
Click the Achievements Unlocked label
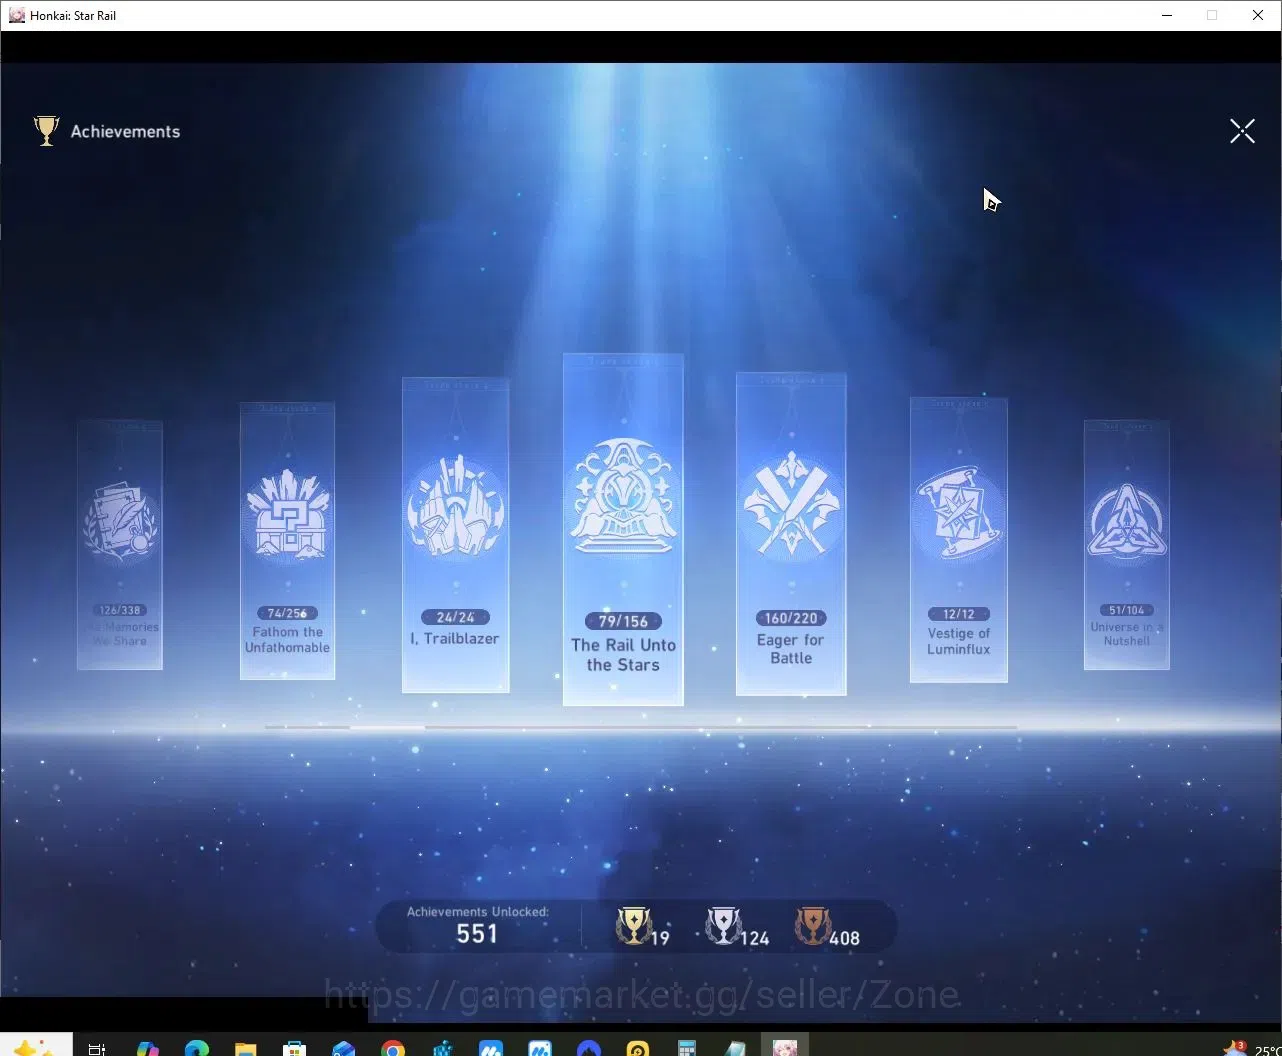click(478, 912)
